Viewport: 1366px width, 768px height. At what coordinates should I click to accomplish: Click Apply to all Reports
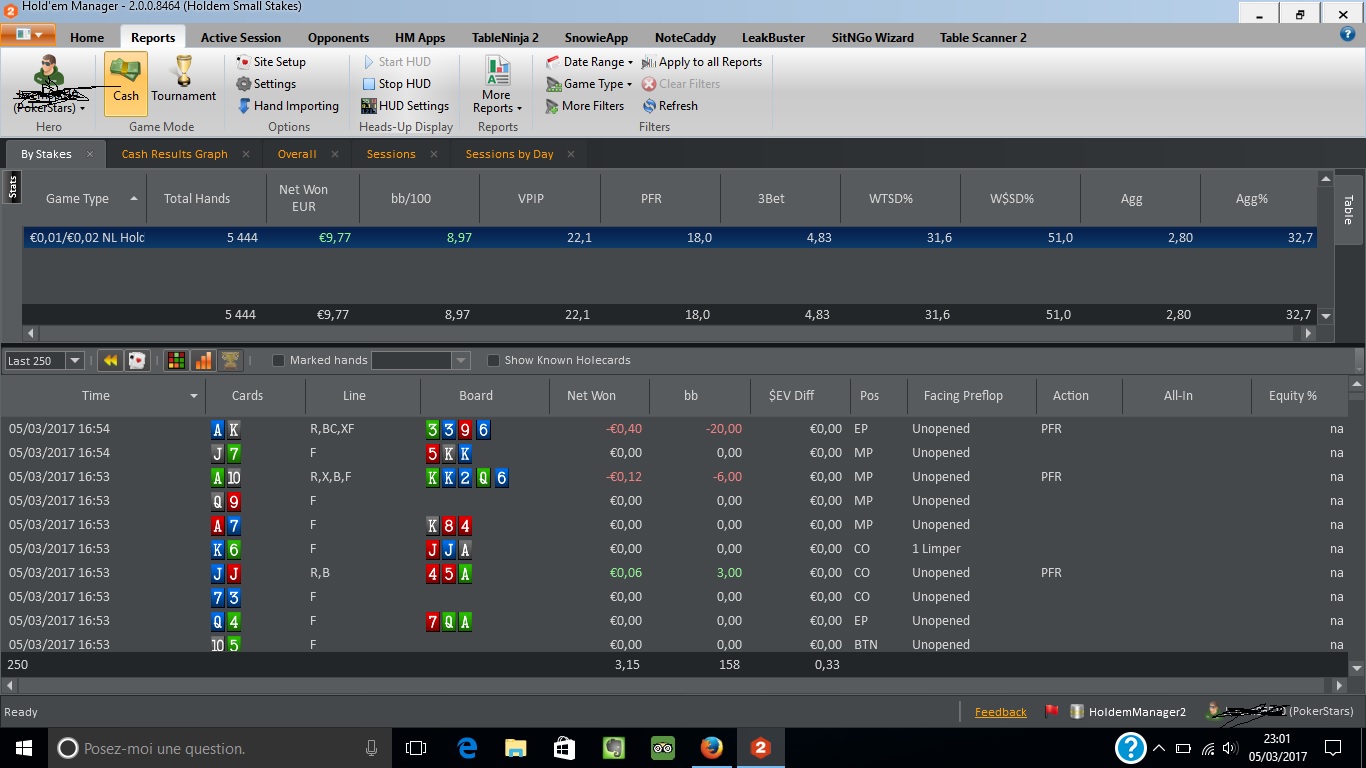click(x=702, y=62)
